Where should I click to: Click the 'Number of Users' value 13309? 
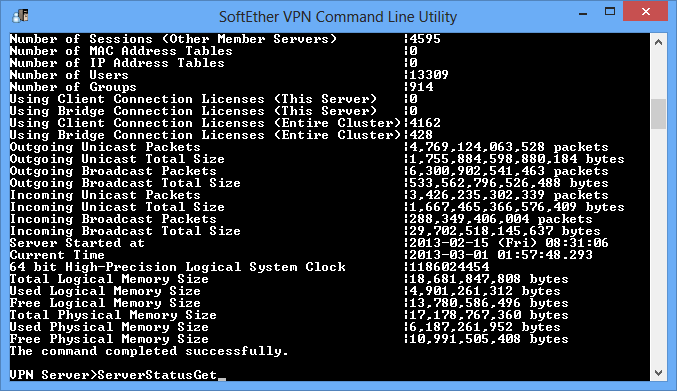[429, 75]
